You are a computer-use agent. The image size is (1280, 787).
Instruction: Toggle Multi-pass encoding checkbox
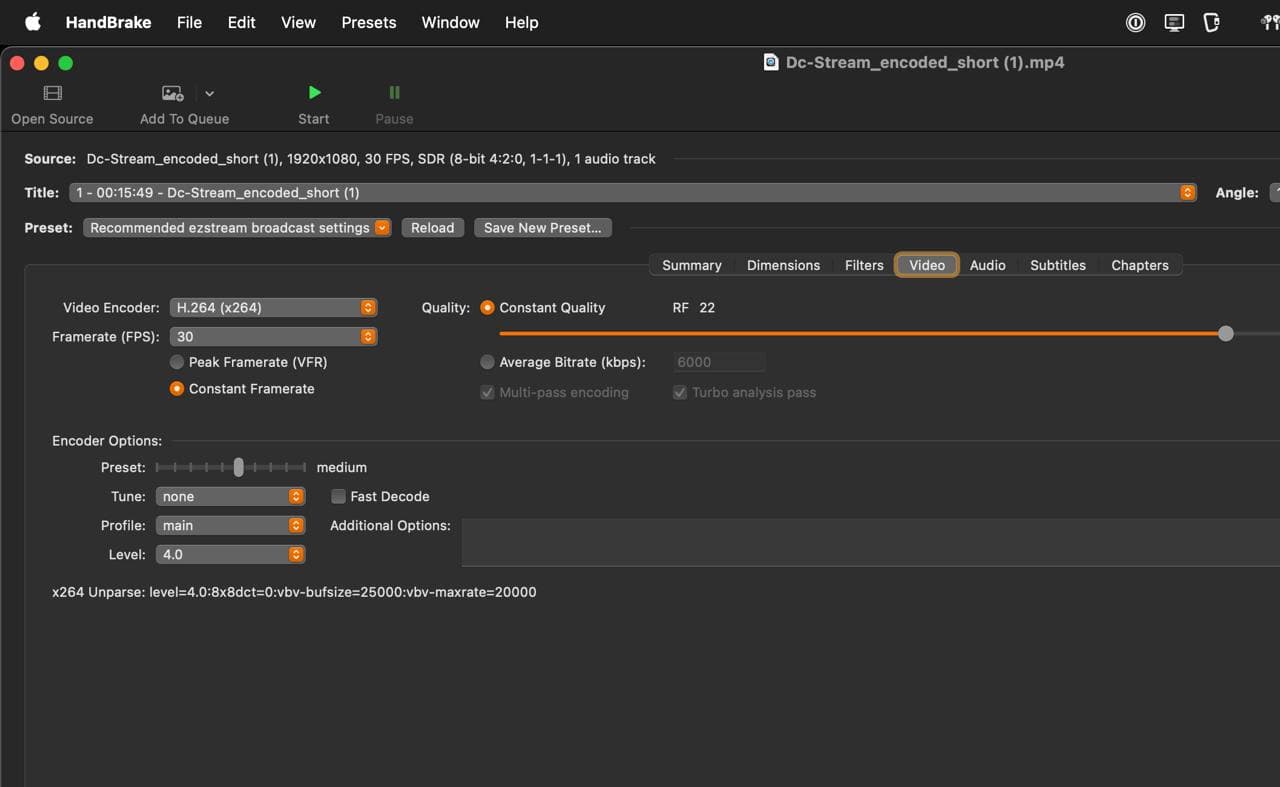coord(488,392)
